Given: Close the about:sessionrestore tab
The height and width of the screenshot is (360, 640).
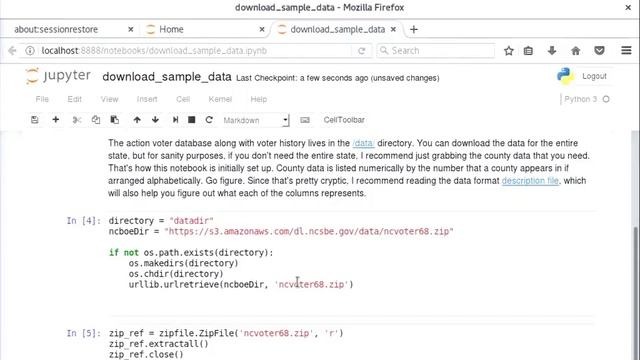Looking at the screenshot, I should click(131, 29).
